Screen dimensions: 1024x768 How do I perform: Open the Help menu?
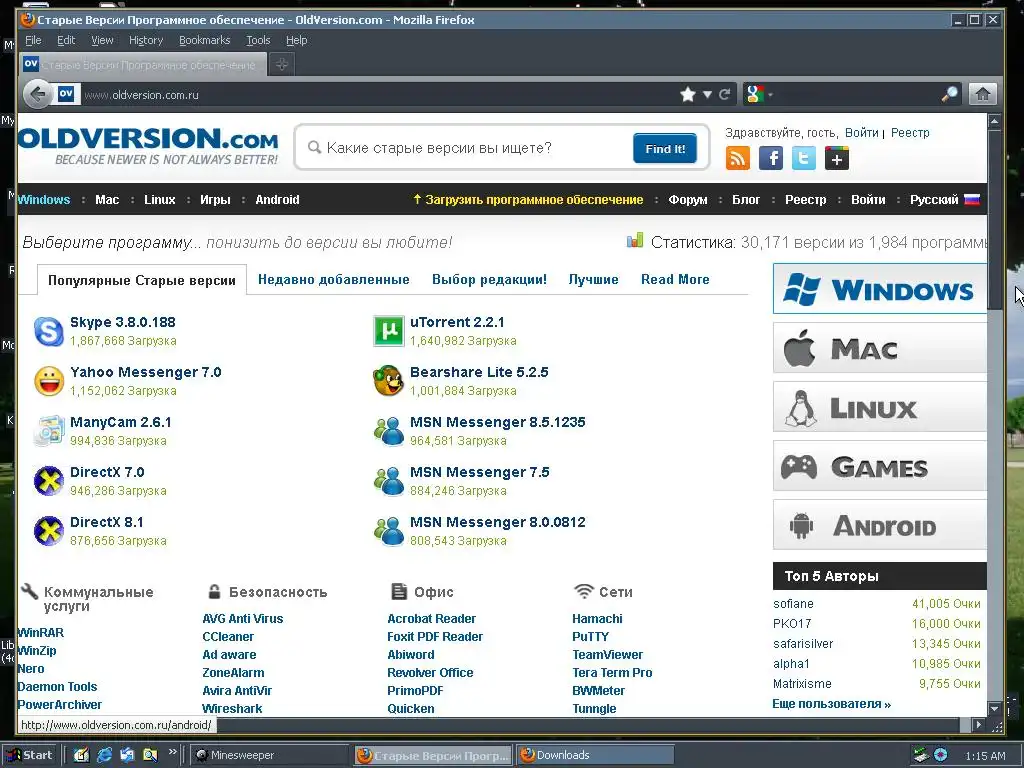coord(296,40)
